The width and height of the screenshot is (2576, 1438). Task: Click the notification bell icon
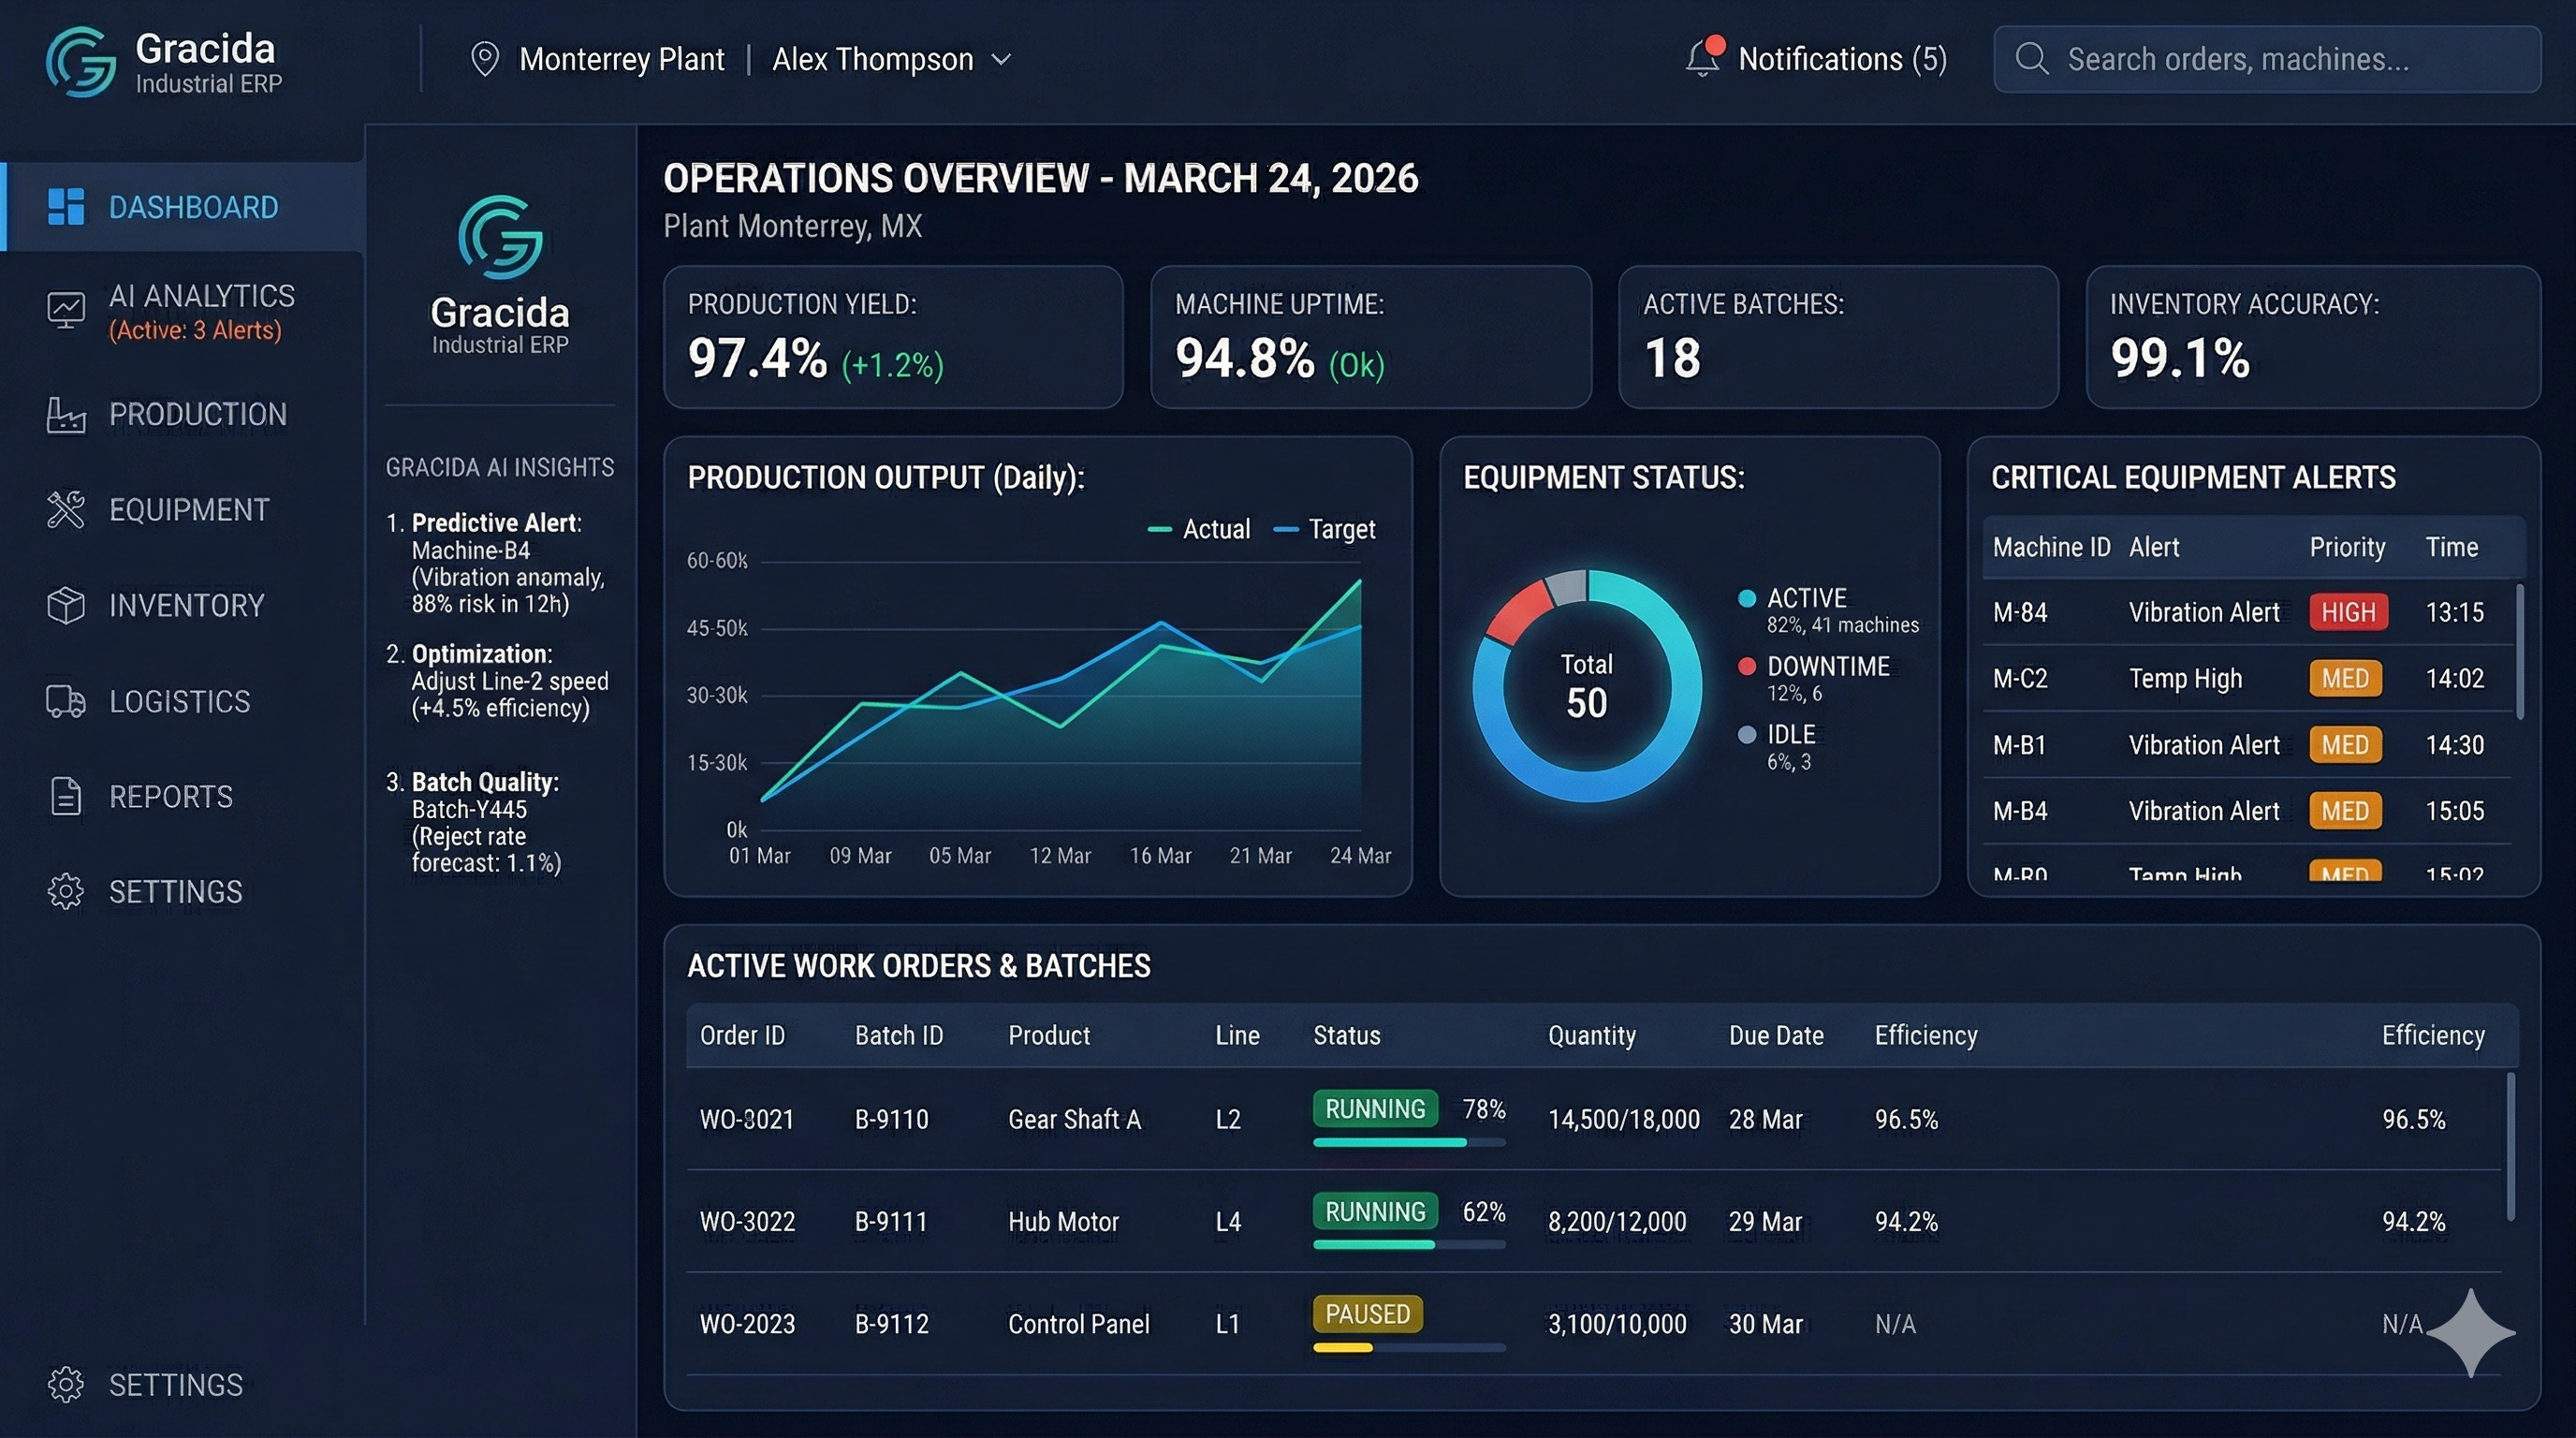[1702, 58]
